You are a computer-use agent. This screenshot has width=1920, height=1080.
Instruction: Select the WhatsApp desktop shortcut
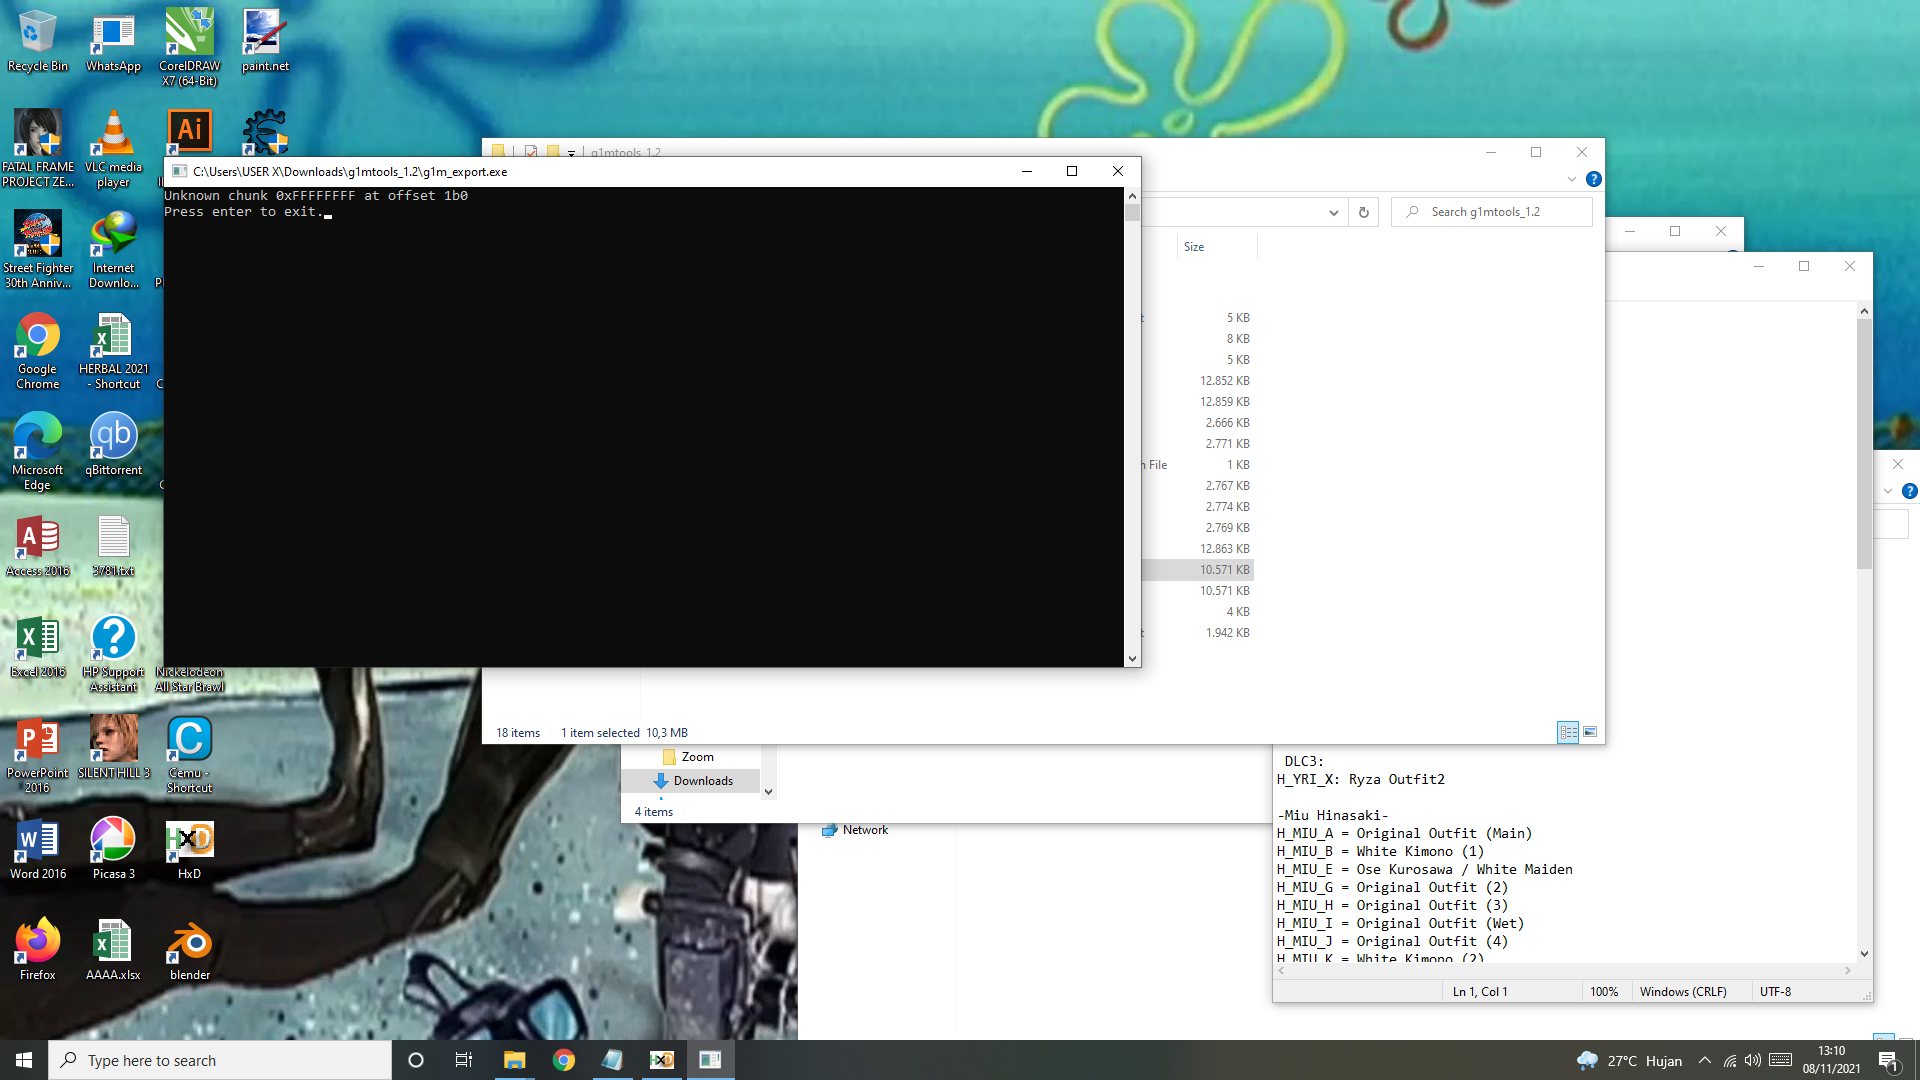113,41
